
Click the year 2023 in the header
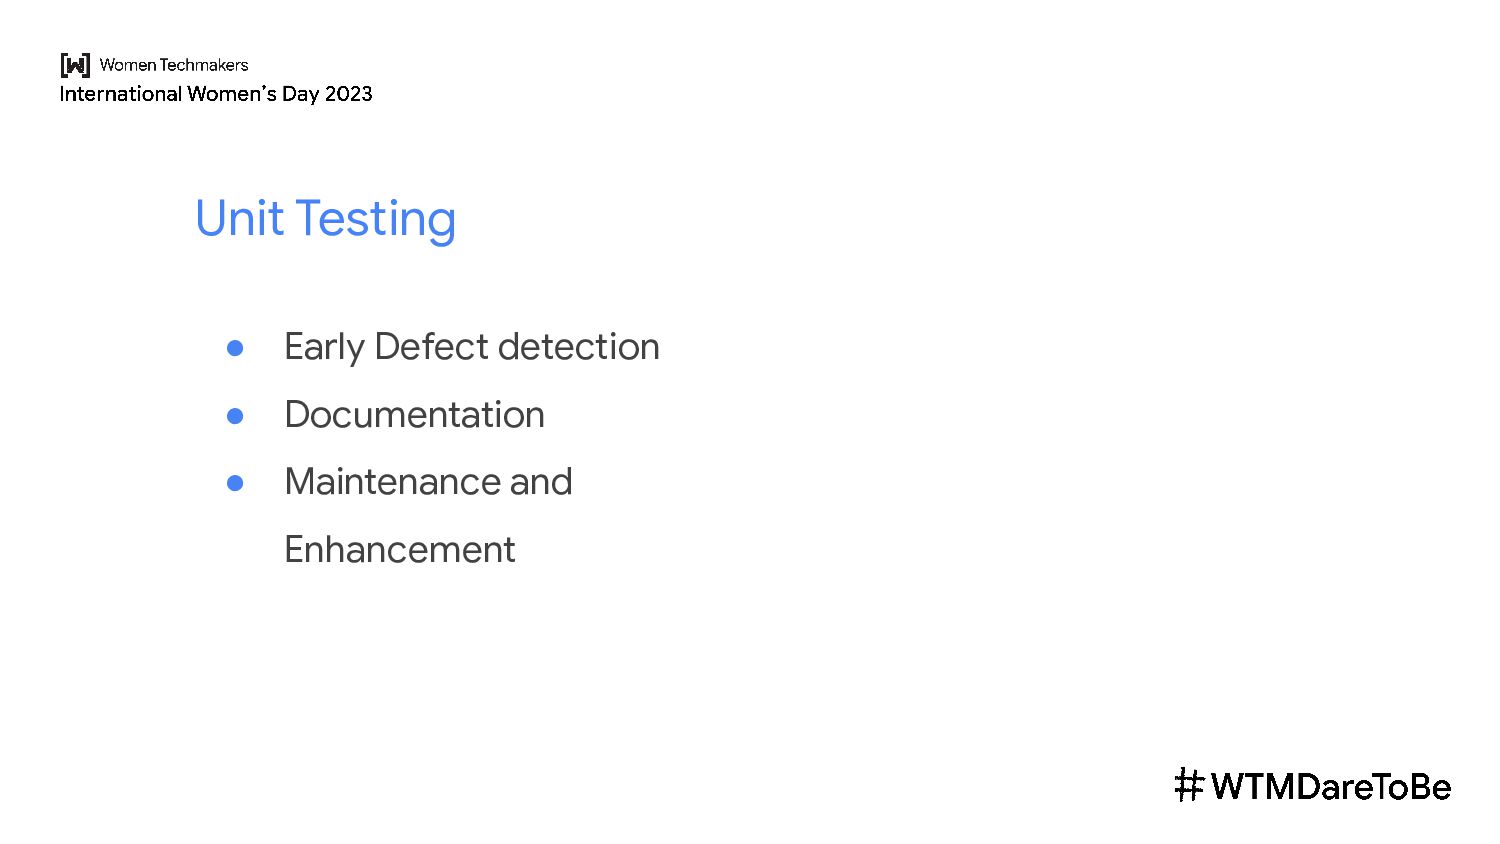tap(349, 94)
